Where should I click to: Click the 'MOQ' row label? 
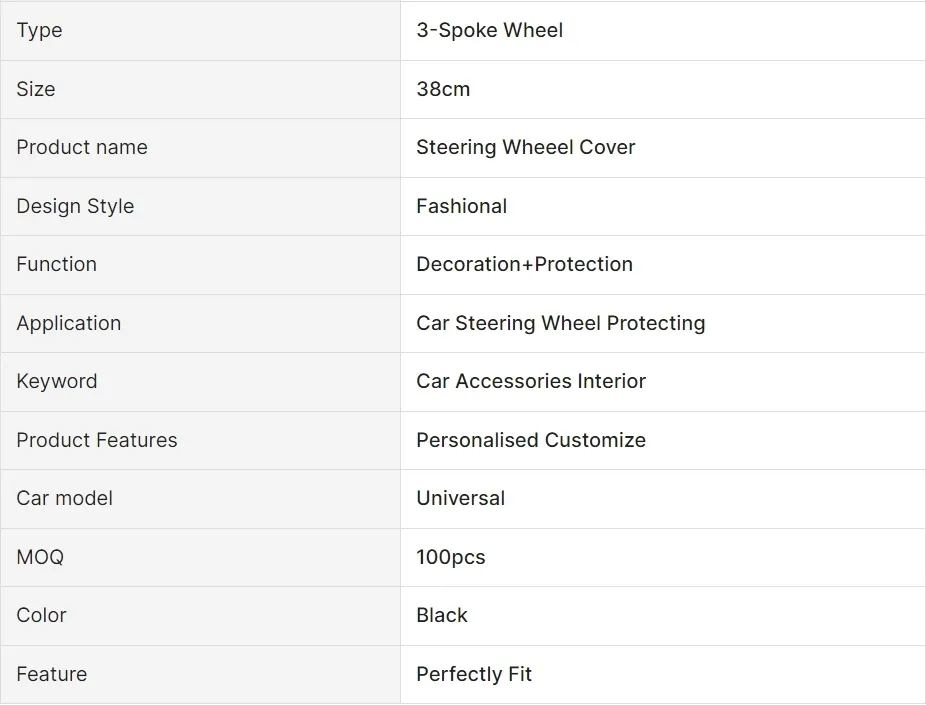(40, 557)
